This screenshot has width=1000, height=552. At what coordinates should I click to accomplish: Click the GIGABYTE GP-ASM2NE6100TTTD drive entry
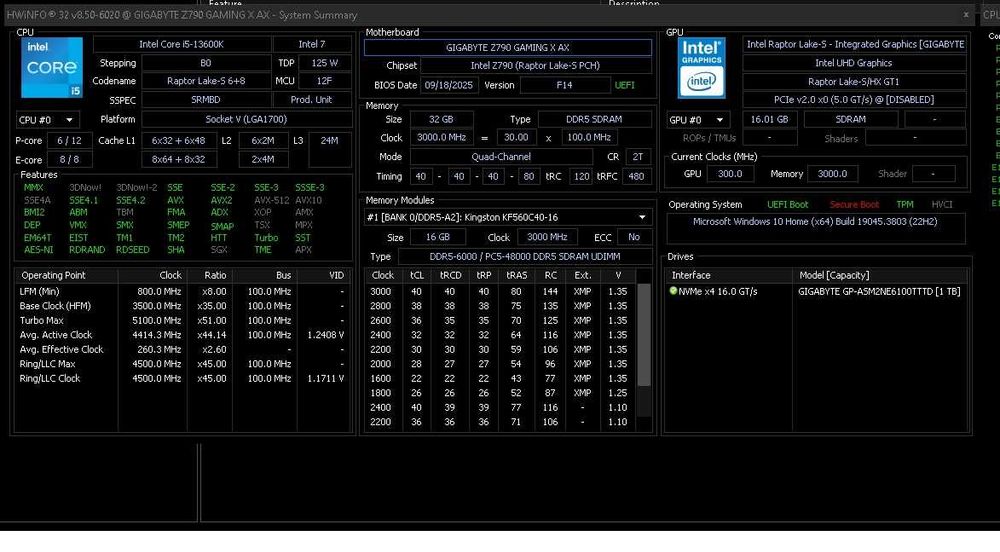click(x=879, y=291)
